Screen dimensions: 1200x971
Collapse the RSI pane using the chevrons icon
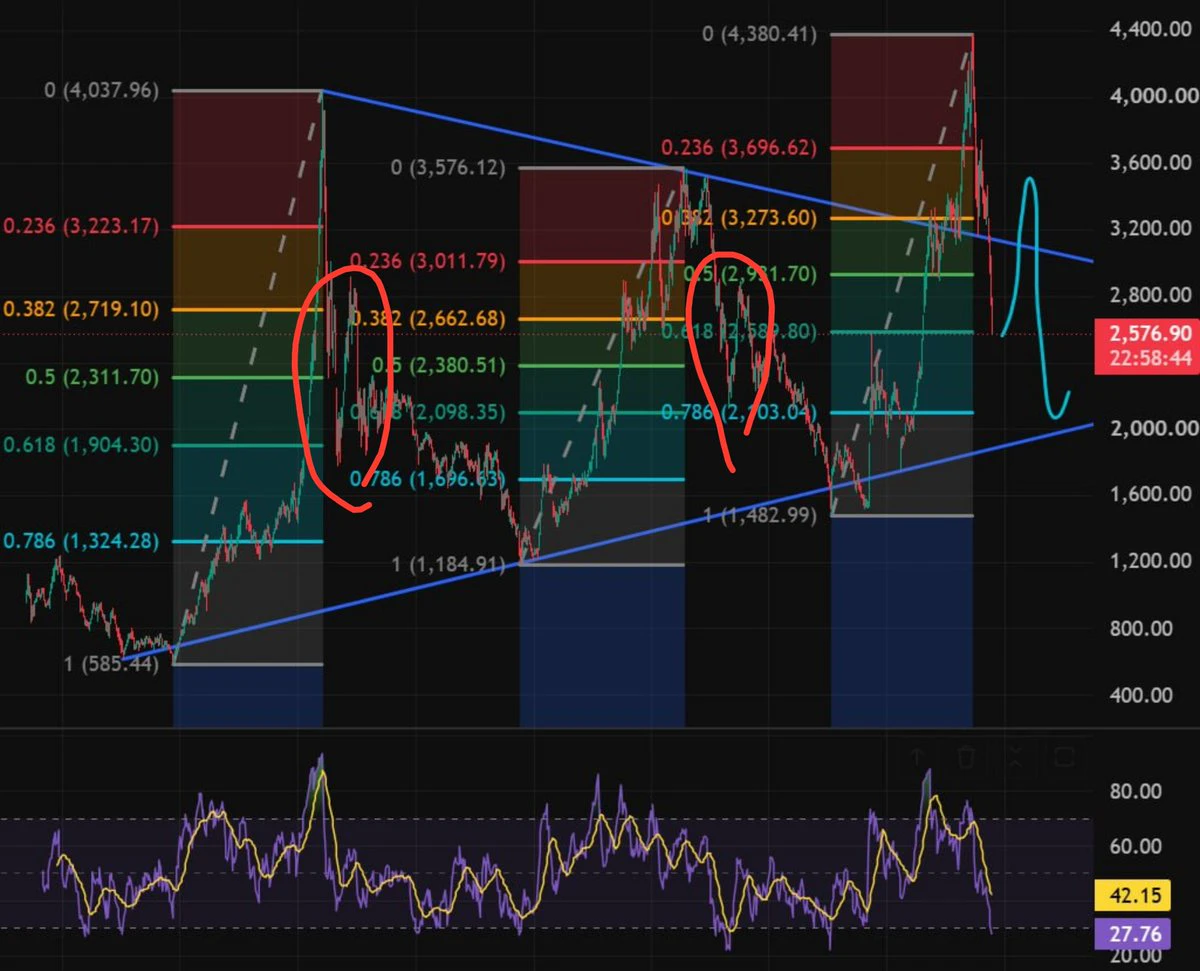click(x=1014, y=756)
